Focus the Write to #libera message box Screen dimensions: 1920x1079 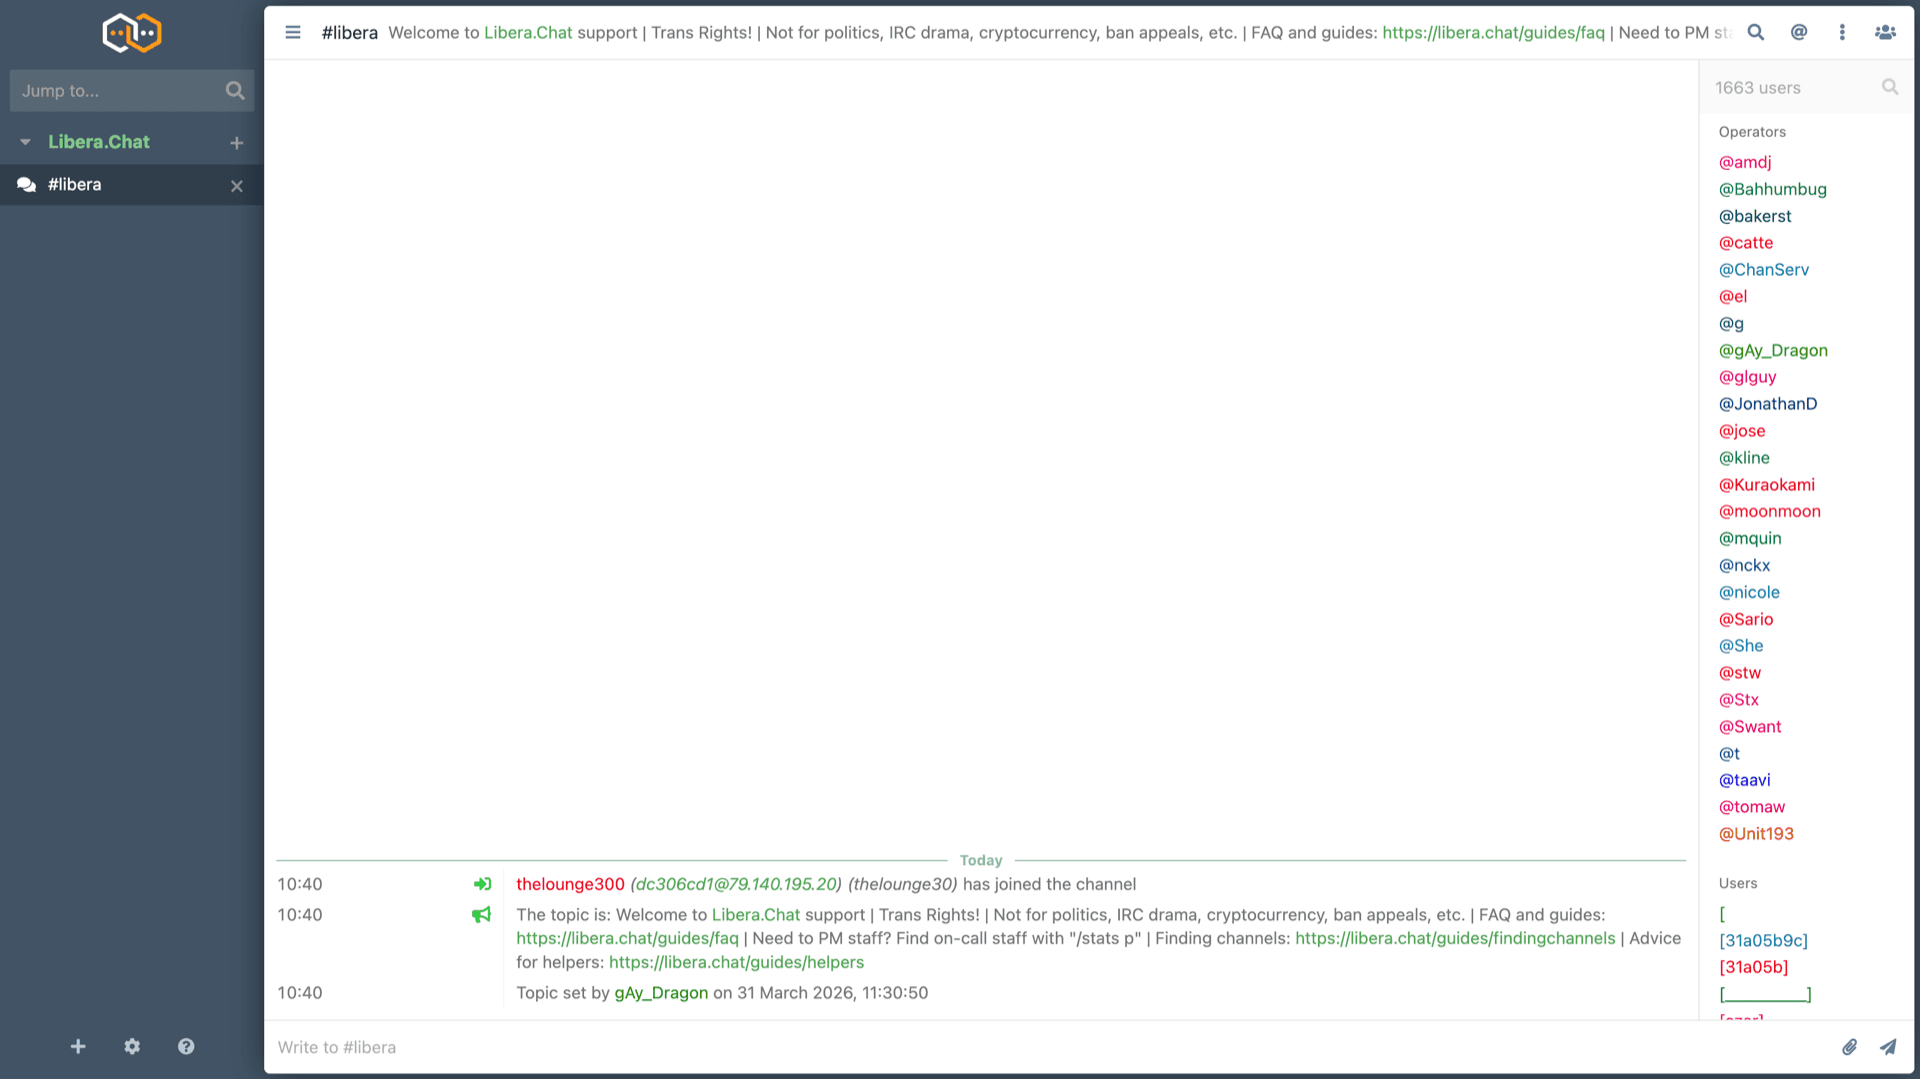tap(1050, 1047)
